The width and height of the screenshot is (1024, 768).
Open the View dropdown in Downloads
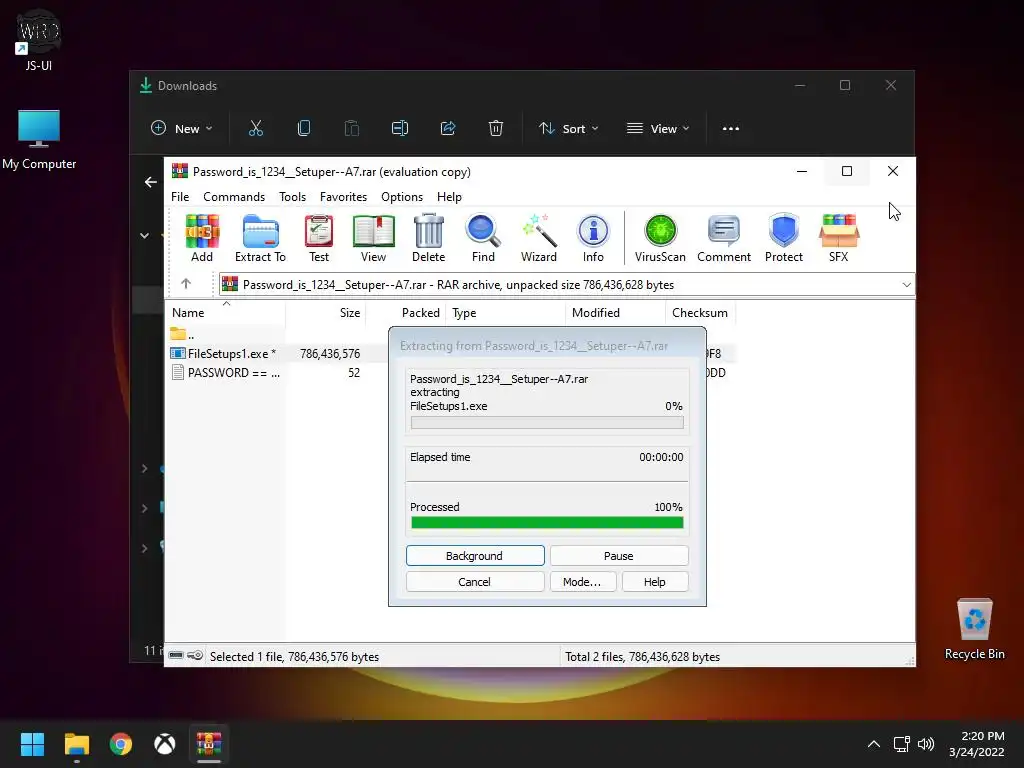pos(658,129)
